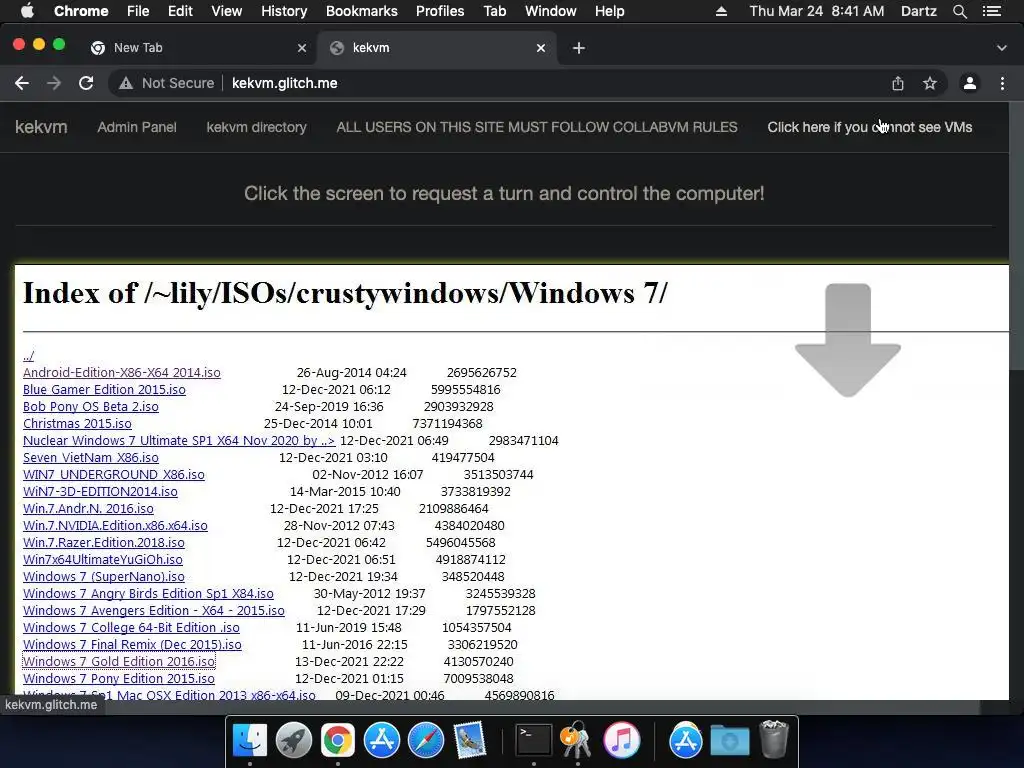
Task: Click the eject icon in menu bar
Action: coord(721,11)
